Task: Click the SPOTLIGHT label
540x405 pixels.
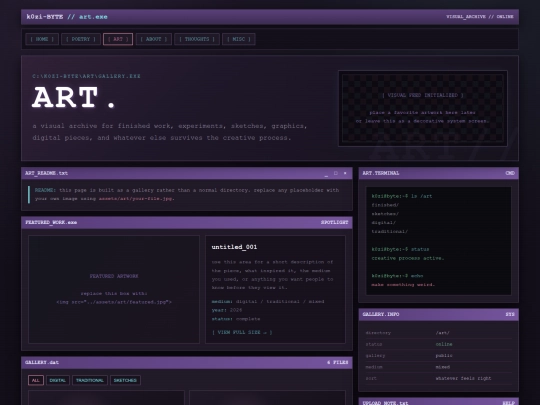Action: (x=334, y=222)
